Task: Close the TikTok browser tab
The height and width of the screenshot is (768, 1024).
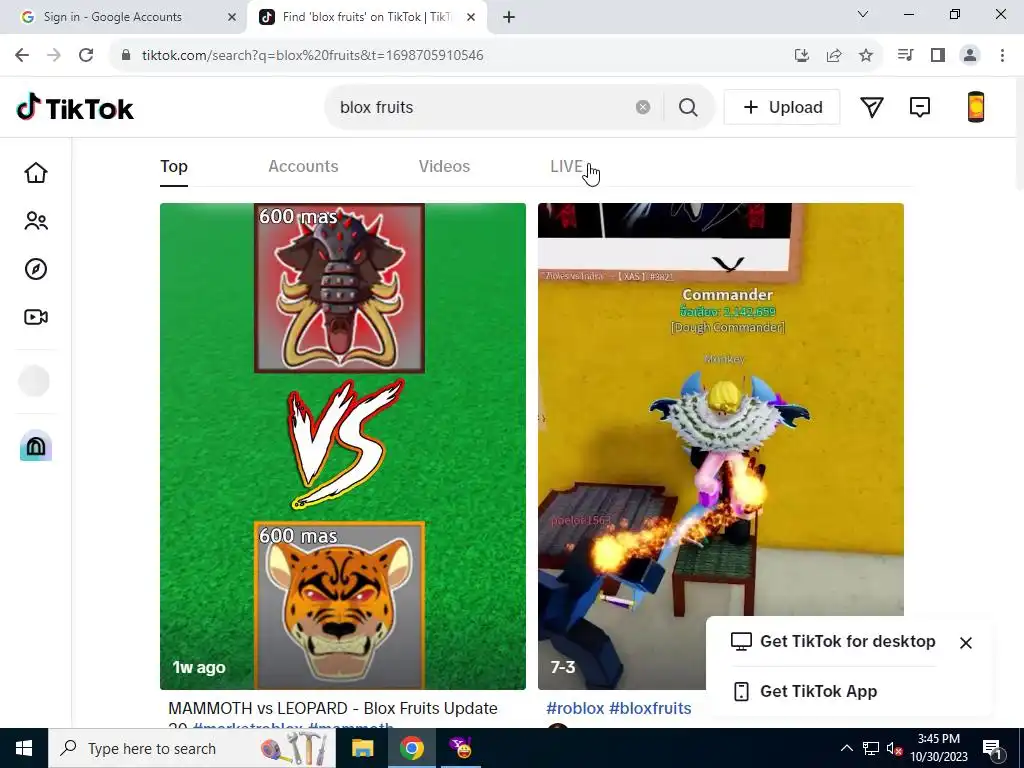Action: 471,17
